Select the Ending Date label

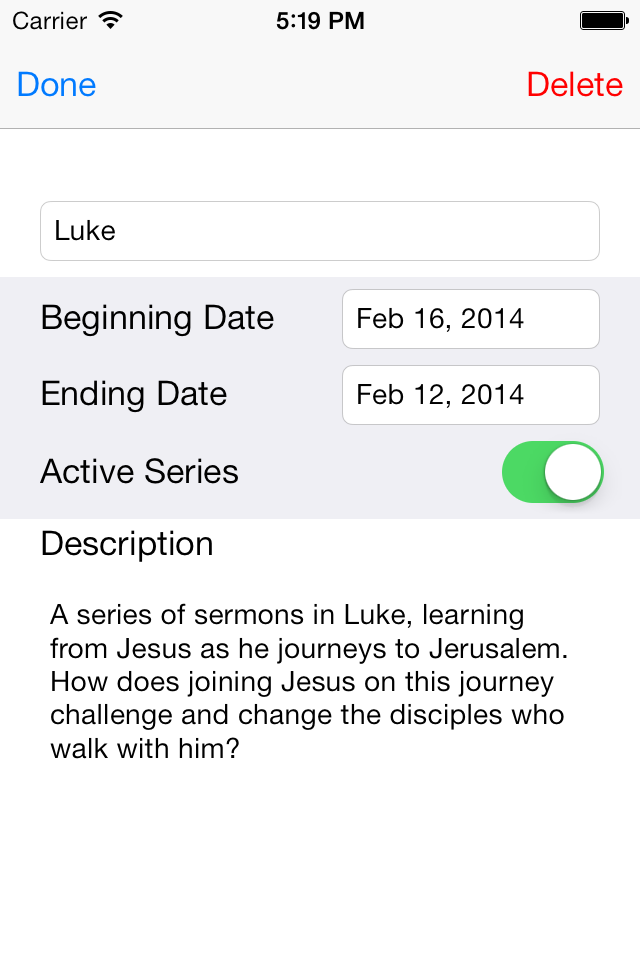[134, 394]
